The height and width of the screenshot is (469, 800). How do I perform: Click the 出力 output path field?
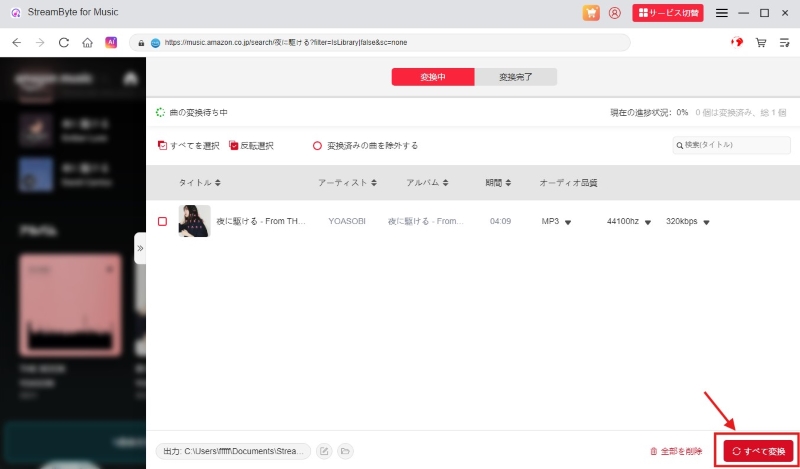tap(233, 451)
